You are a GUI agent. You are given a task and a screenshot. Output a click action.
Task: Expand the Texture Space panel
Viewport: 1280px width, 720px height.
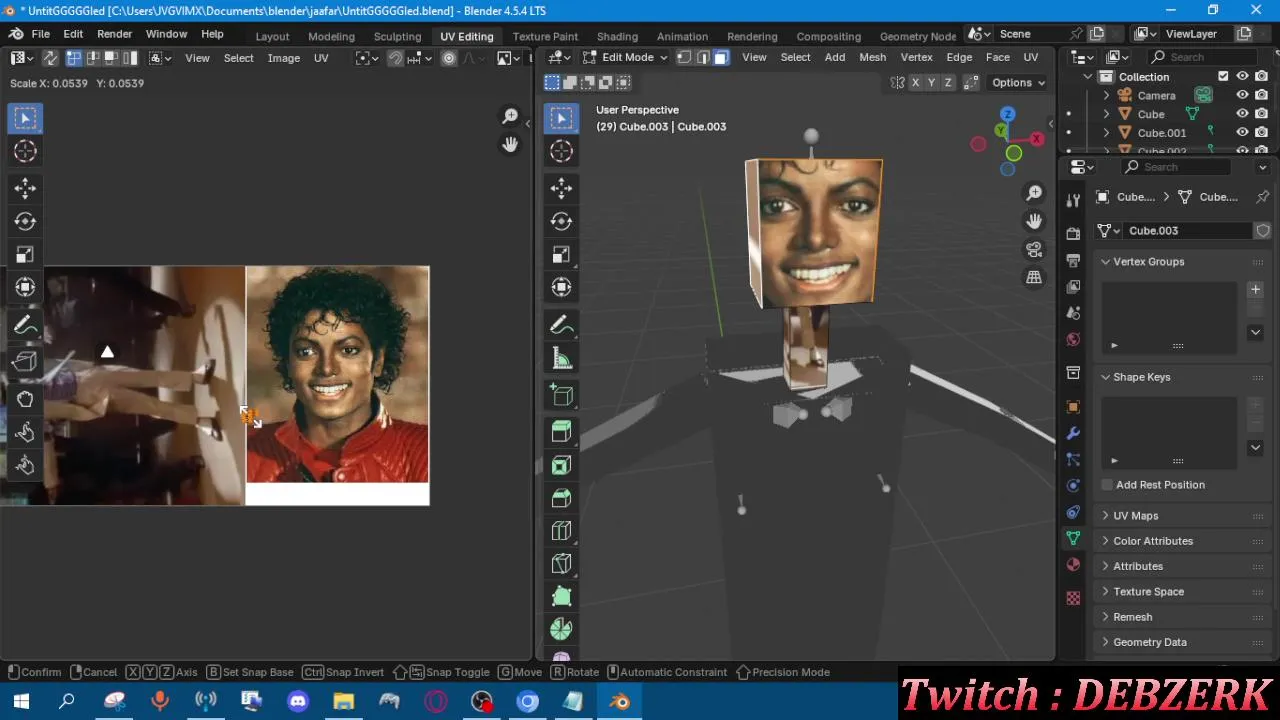pos(1148,592)
